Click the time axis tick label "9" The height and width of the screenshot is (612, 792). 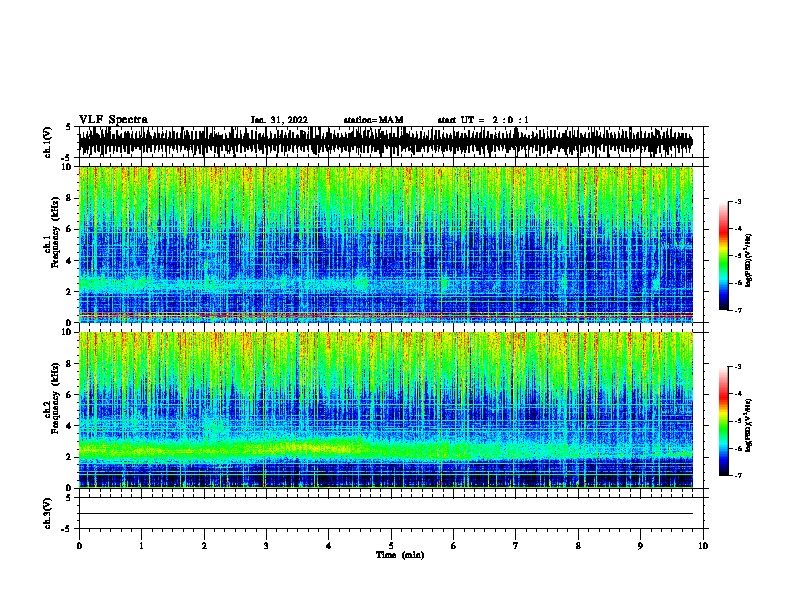640,545
